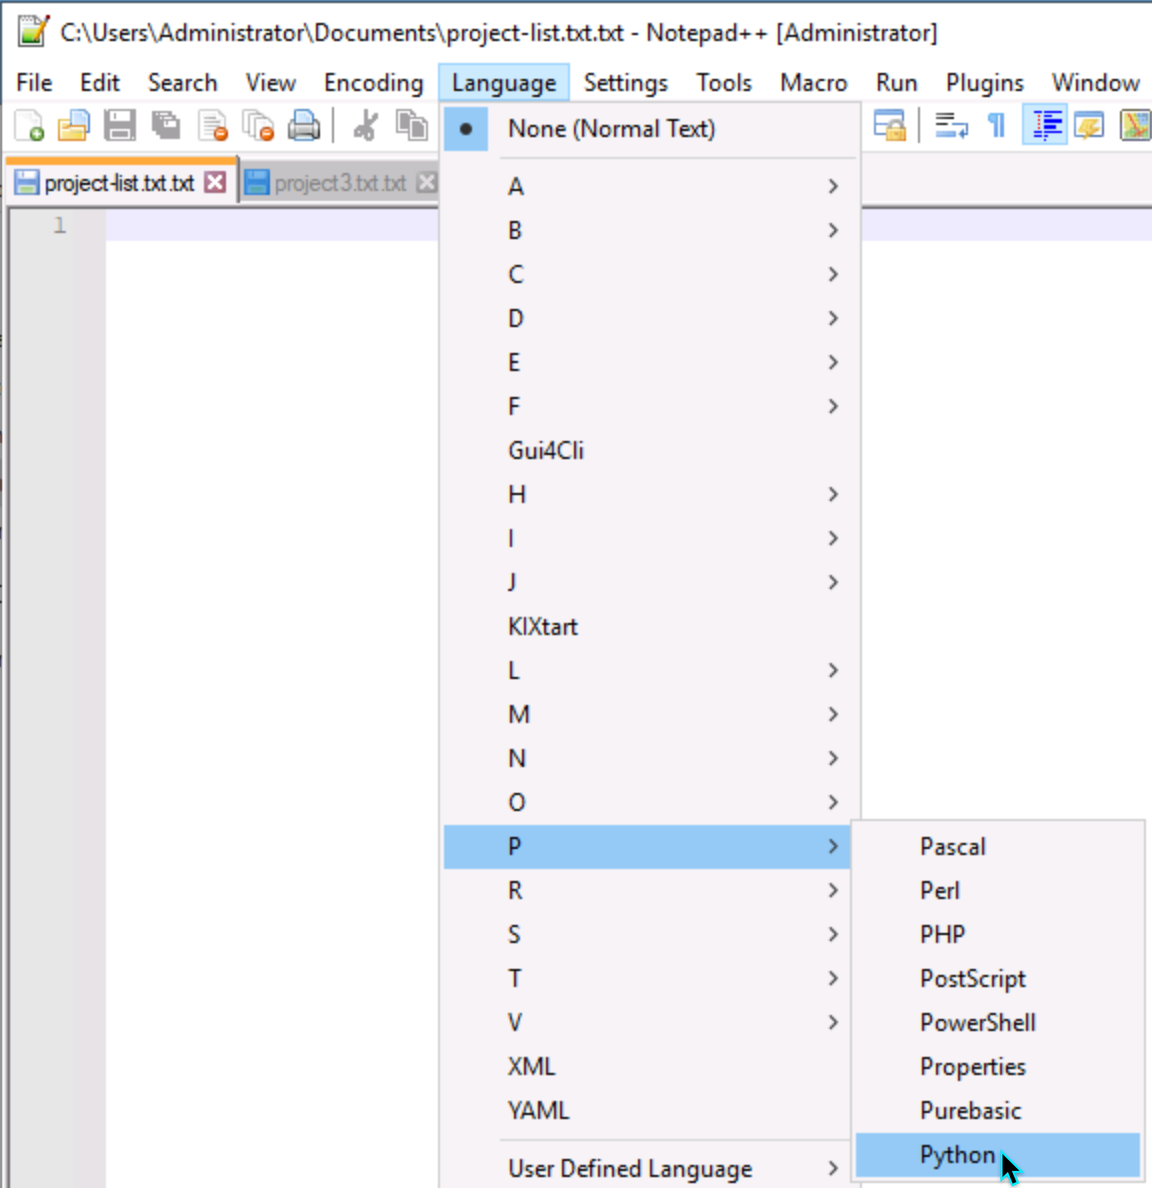1152x1188 pixels.
Task: Click the Close All documents icon
Action: point(258,125)
